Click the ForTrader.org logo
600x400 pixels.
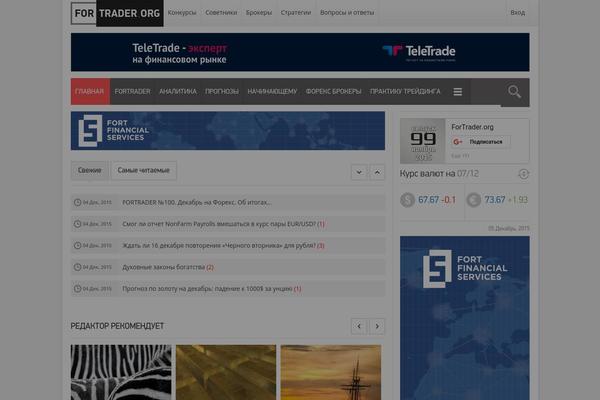tap(117, 13)
